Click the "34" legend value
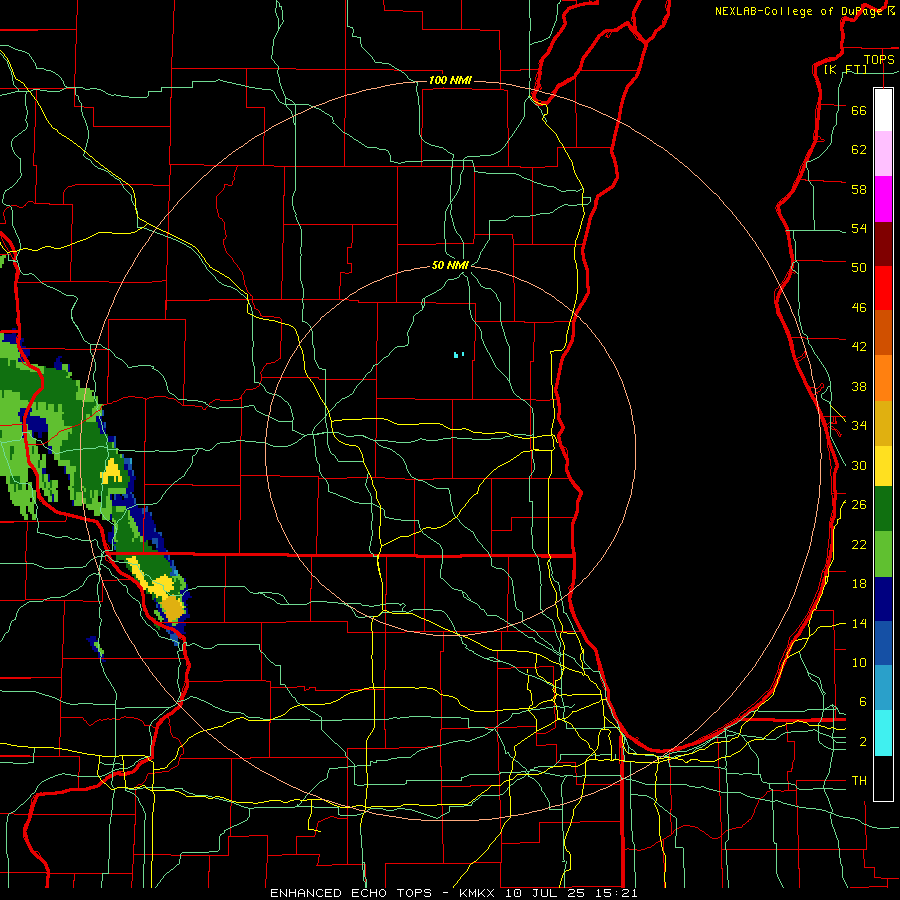This screenshot has width=900, height=900. pyautogui.click(x=859, y=425)
